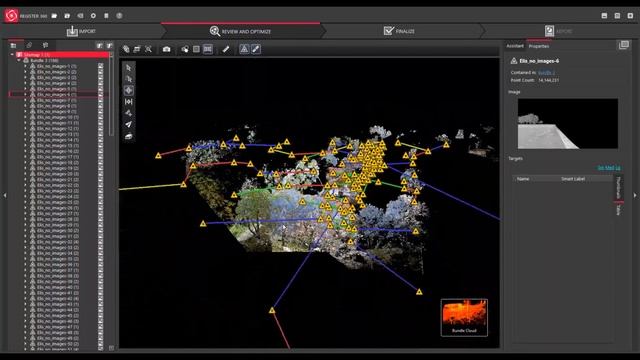Collapse the right panel with edge arrow
The image size is (640, 360).
(635, 196)
